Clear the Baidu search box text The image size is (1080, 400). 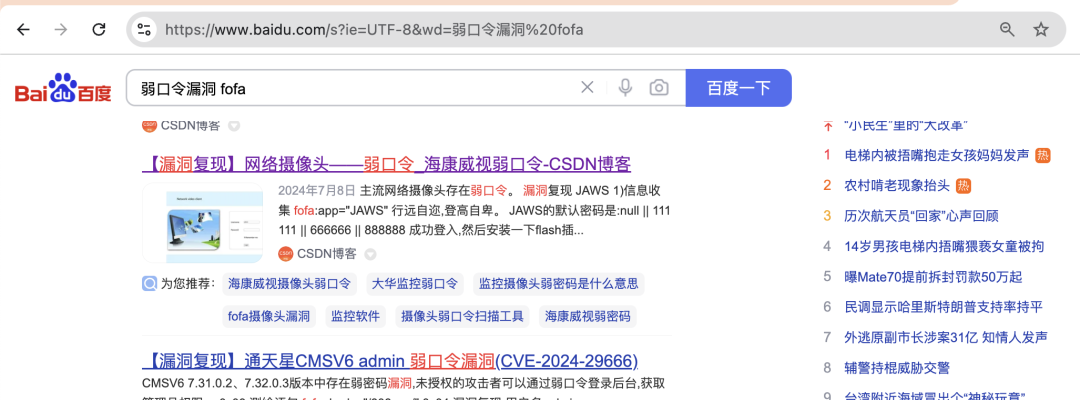[x=587, y=87]
